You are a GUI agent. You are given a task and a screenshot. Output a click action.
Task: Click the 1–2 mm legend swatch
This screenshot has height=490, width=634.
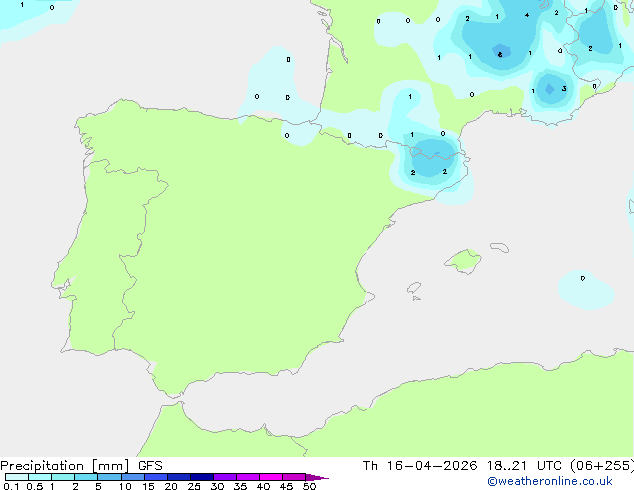point(63,477)
